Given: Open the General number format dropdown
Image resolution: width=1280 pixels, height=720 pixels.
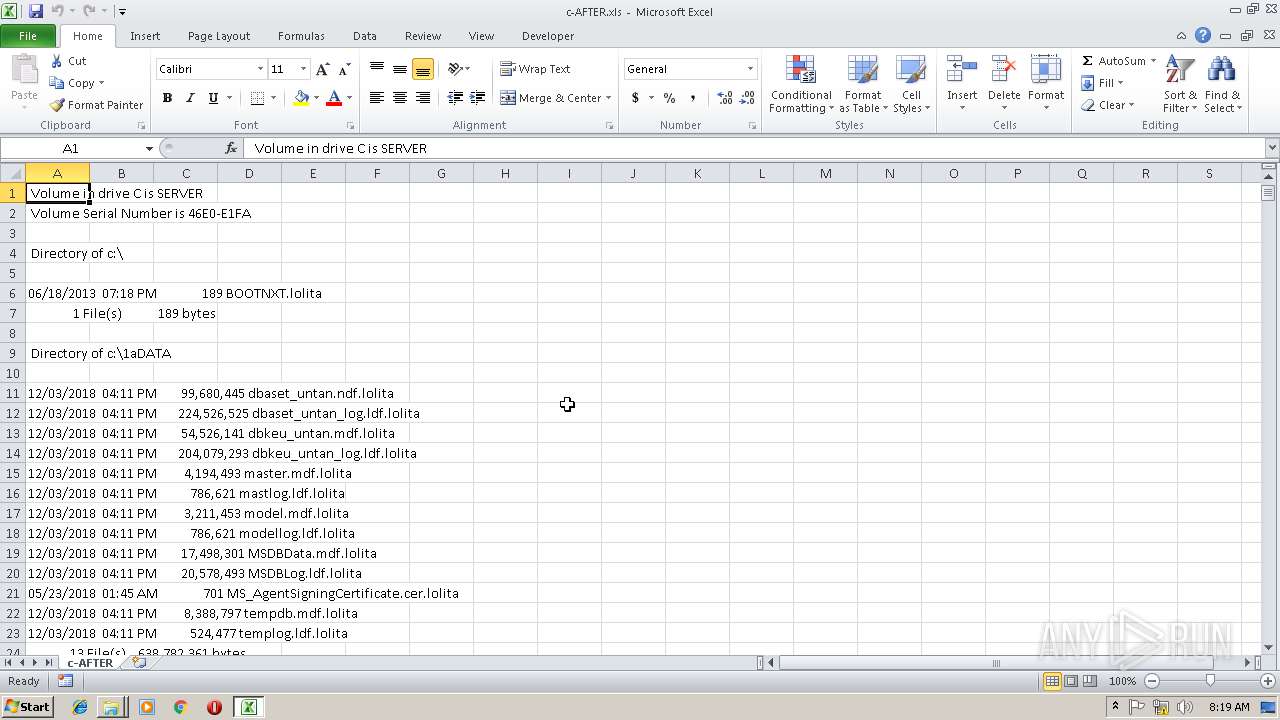Looking at the screenshot, I should pyautogui.click(x=750, y=69).
